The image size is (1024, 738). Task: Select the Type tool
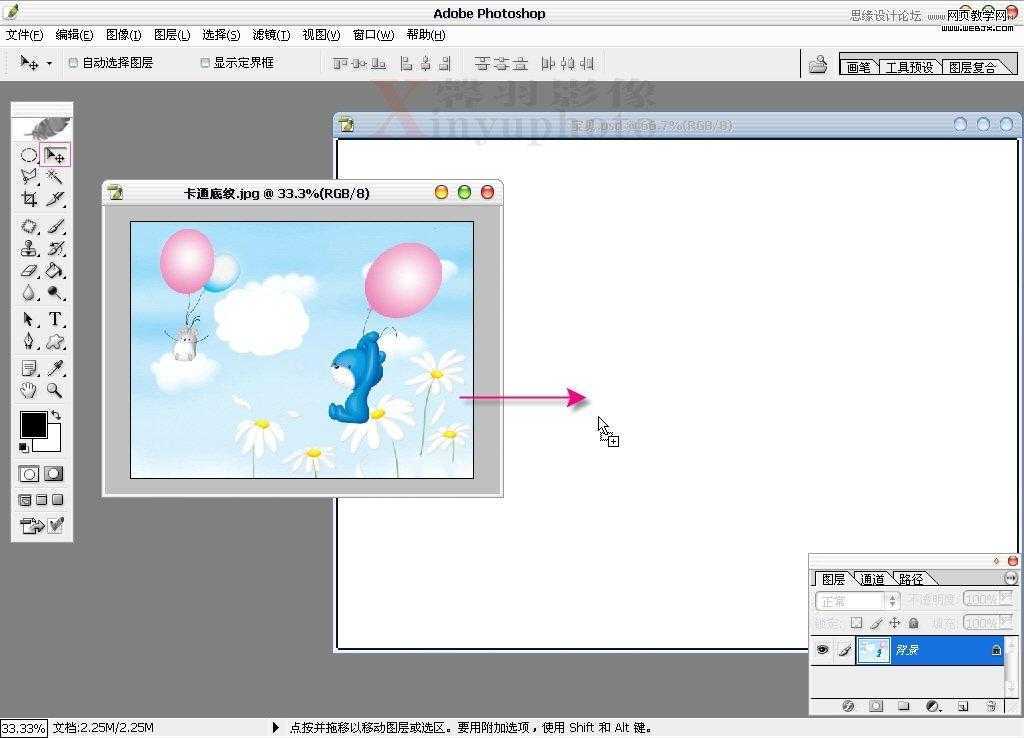(x=55, y=320)
